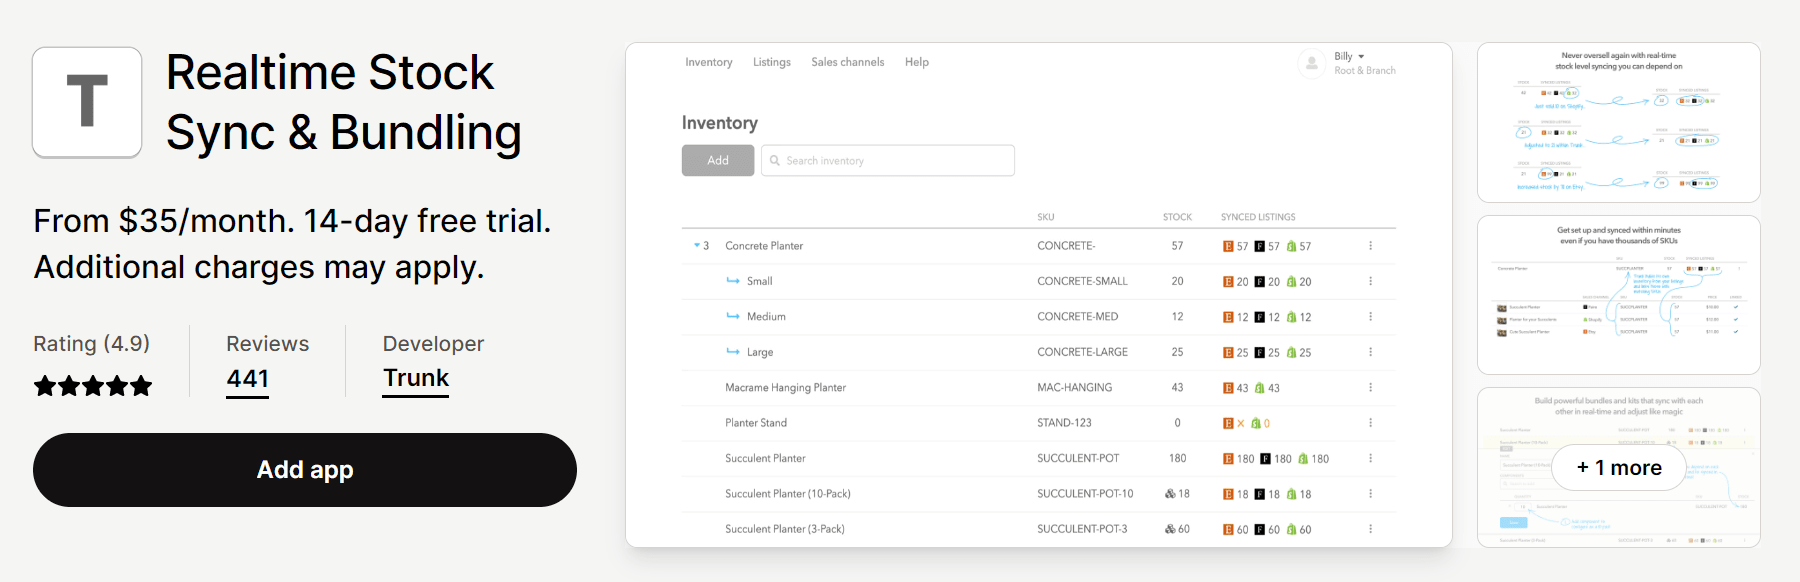
Task: Click the Faire icon in the SUCCULENT-POT row
Action: (x=1266, y=459)
